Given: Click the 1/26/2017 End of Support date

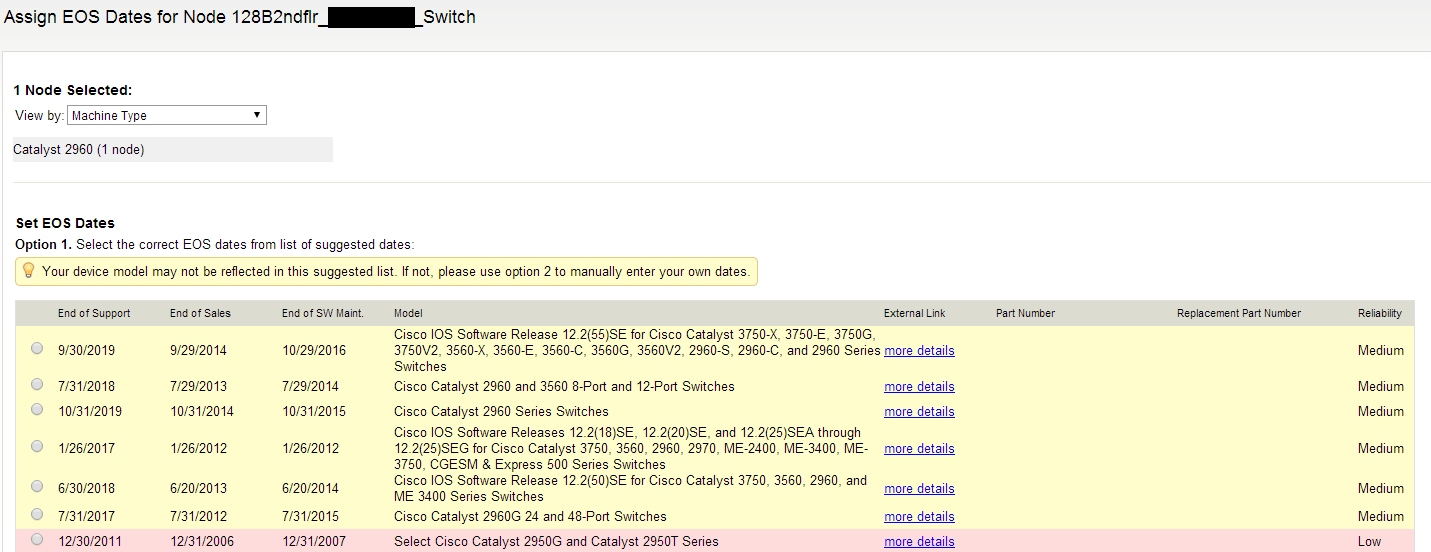Looking at the screenshot, I should (x=88, y=449).
